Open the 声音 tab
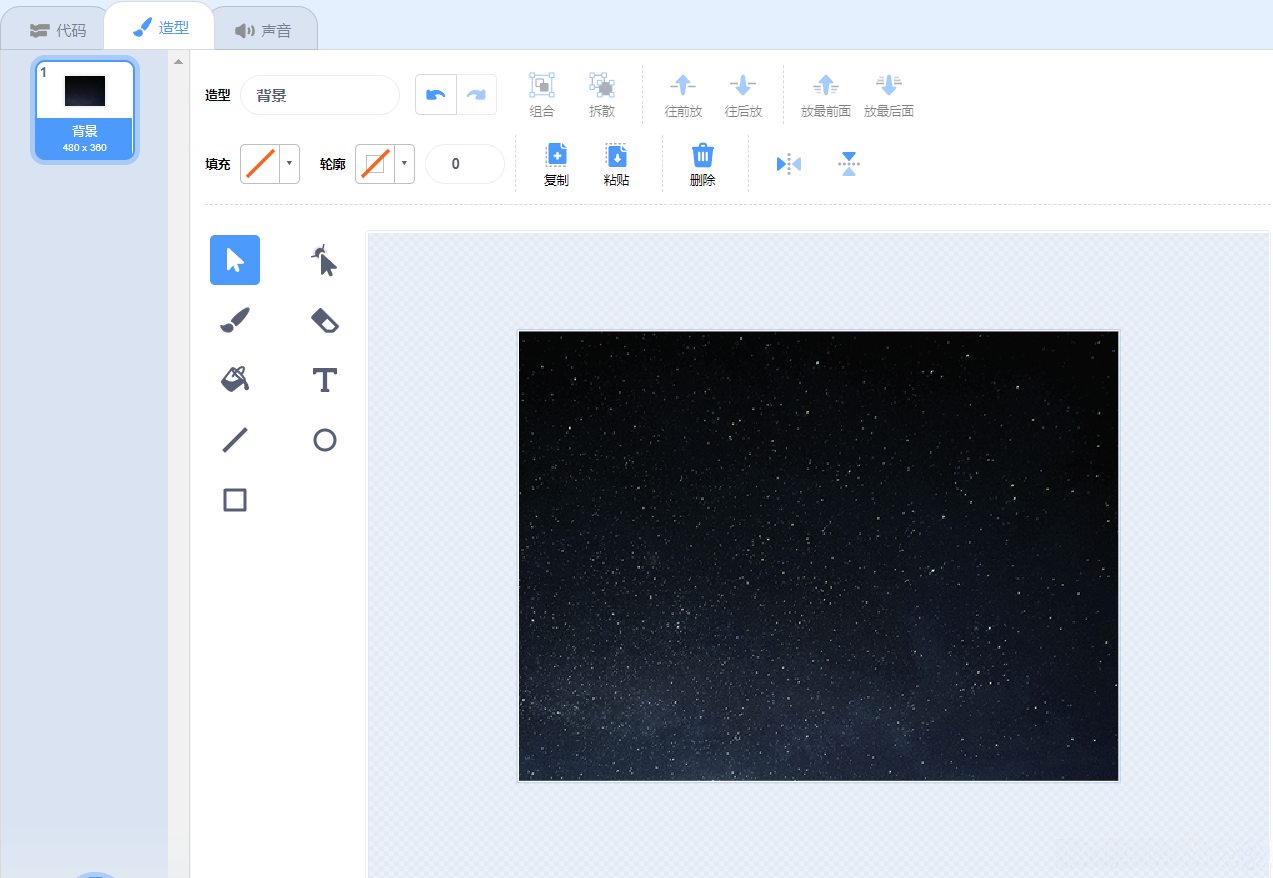Image resolution: width=1273 pixels, height=878 pixels. coord(264,30)
